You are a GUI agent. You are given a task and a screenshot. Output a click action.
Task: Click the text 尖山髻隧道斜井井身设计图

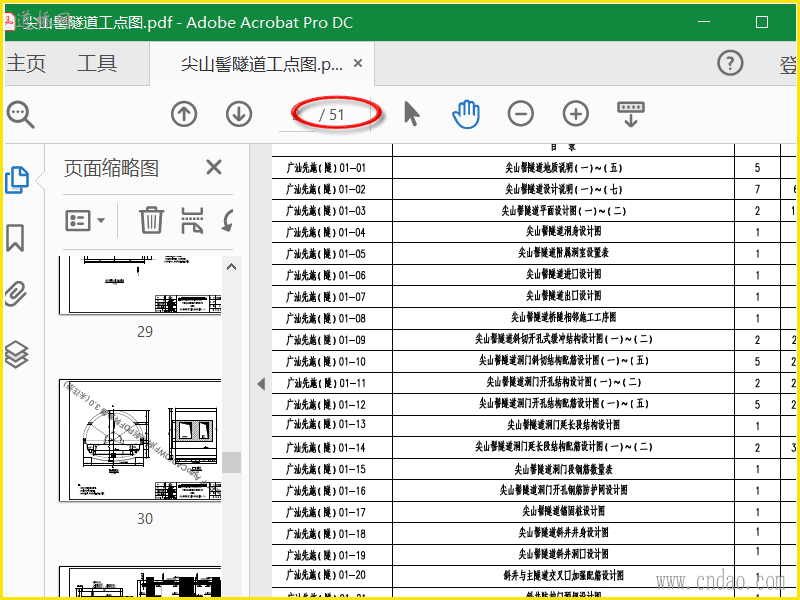click(563, 533)
